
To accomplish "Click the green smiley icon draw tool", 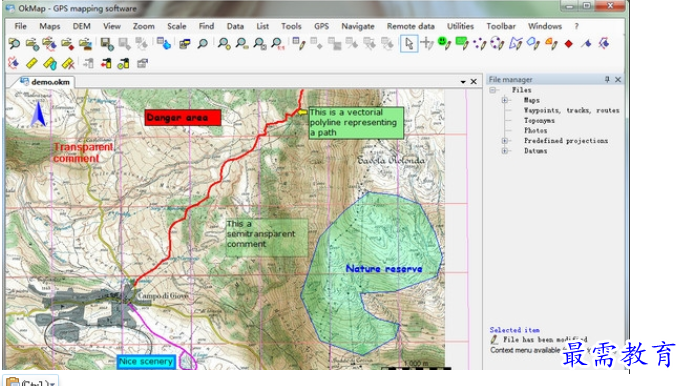I will coord(444,43).
